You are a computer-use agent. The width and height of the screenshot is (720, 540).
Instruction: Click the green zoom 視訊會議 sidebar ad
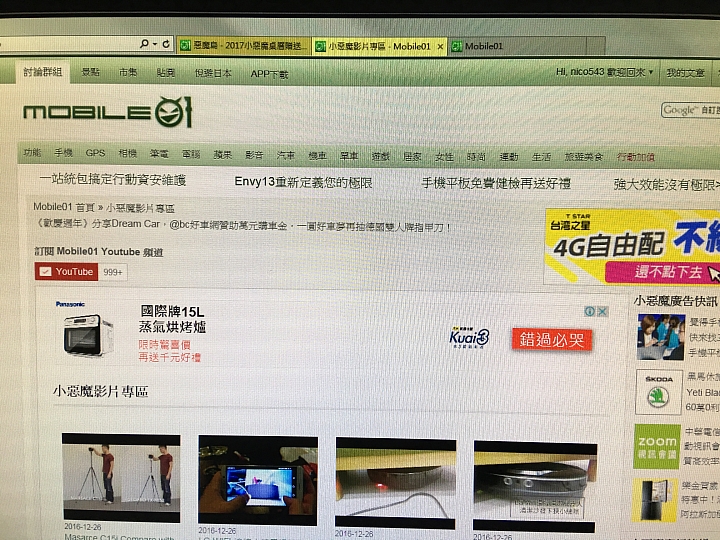pos(657,447)
